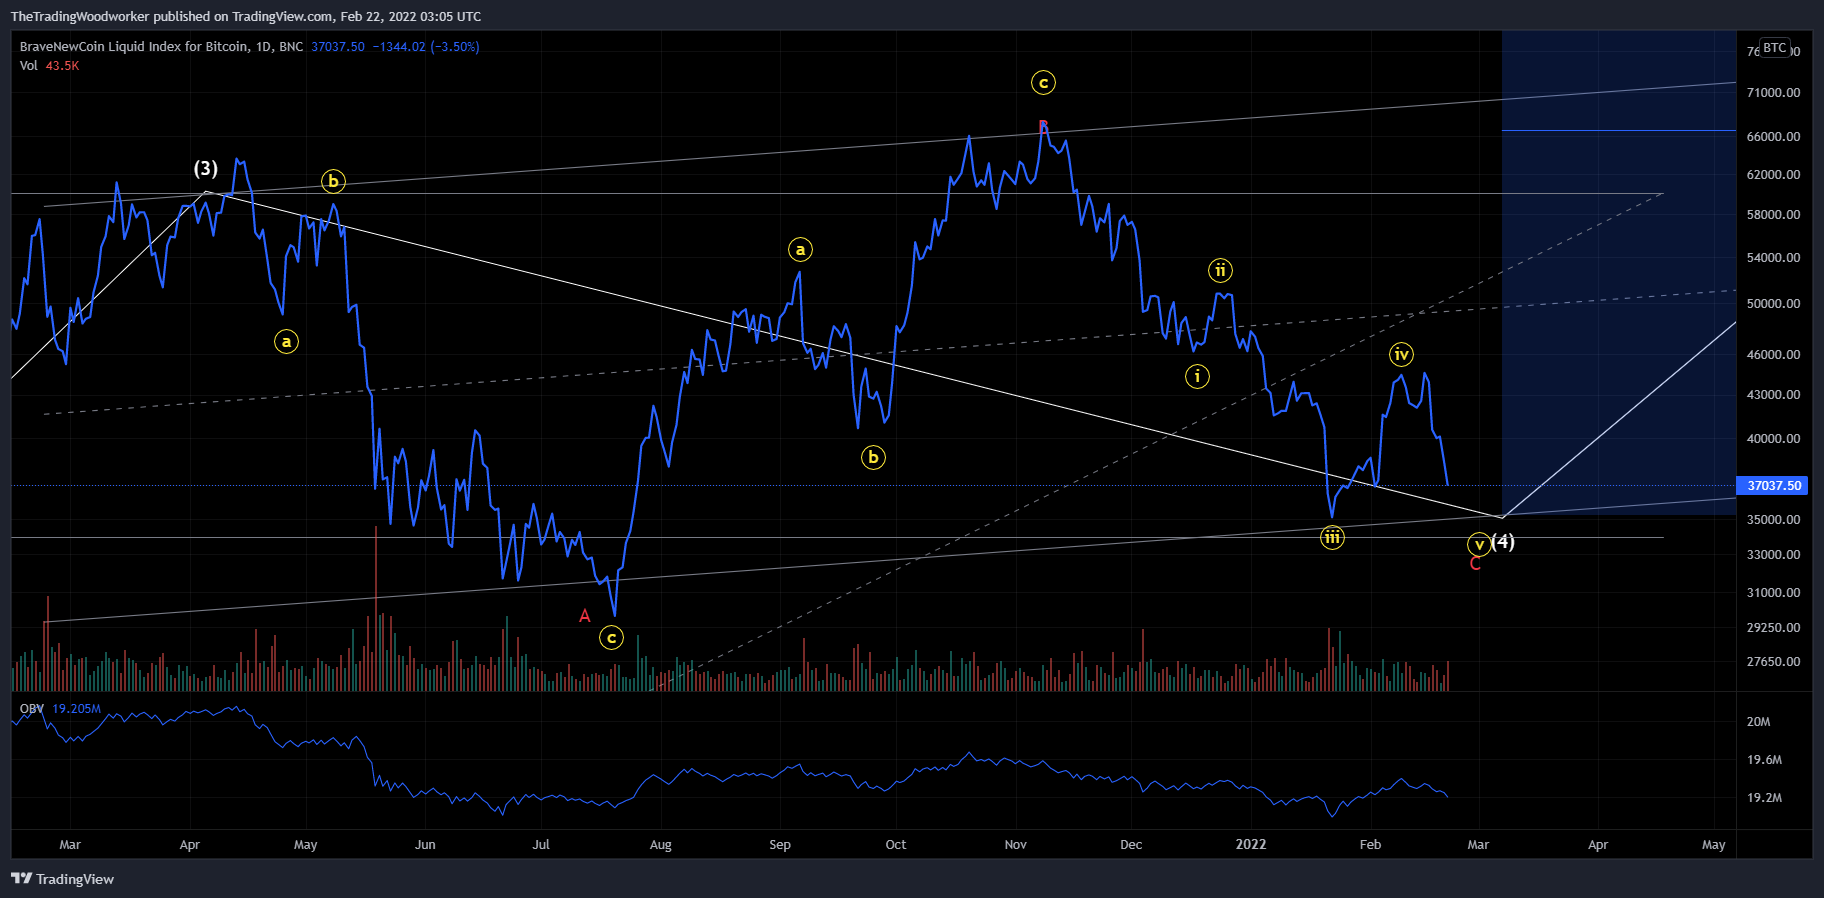Select the white (3) wave label
The height and width of the screenshot is (898, 1824).
tap(206, 168)
